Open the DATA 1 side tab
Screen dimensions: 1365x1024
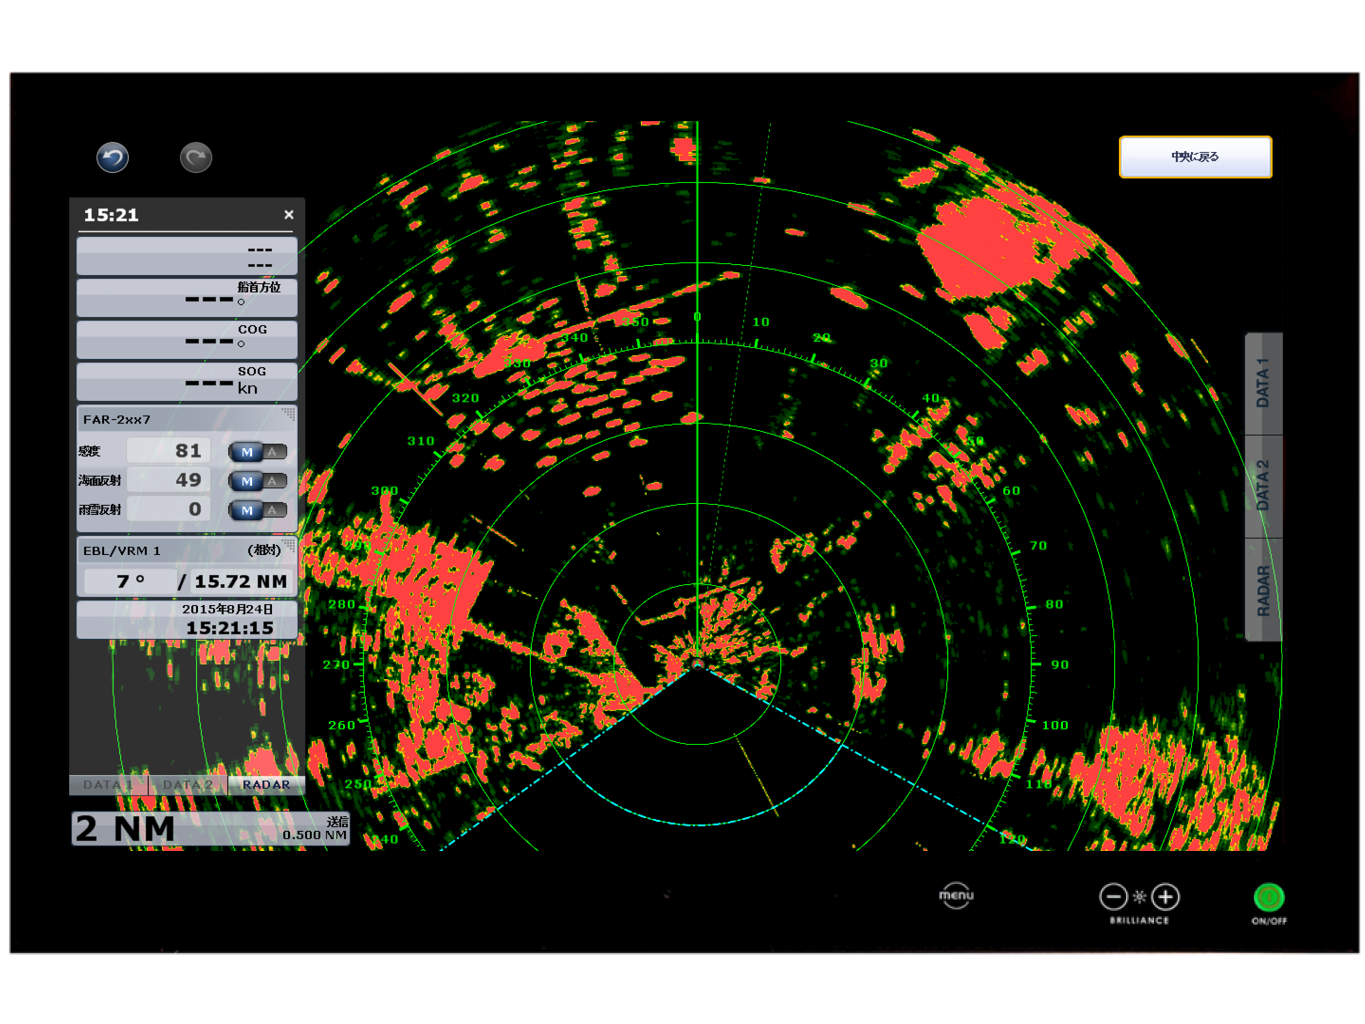1263,384
